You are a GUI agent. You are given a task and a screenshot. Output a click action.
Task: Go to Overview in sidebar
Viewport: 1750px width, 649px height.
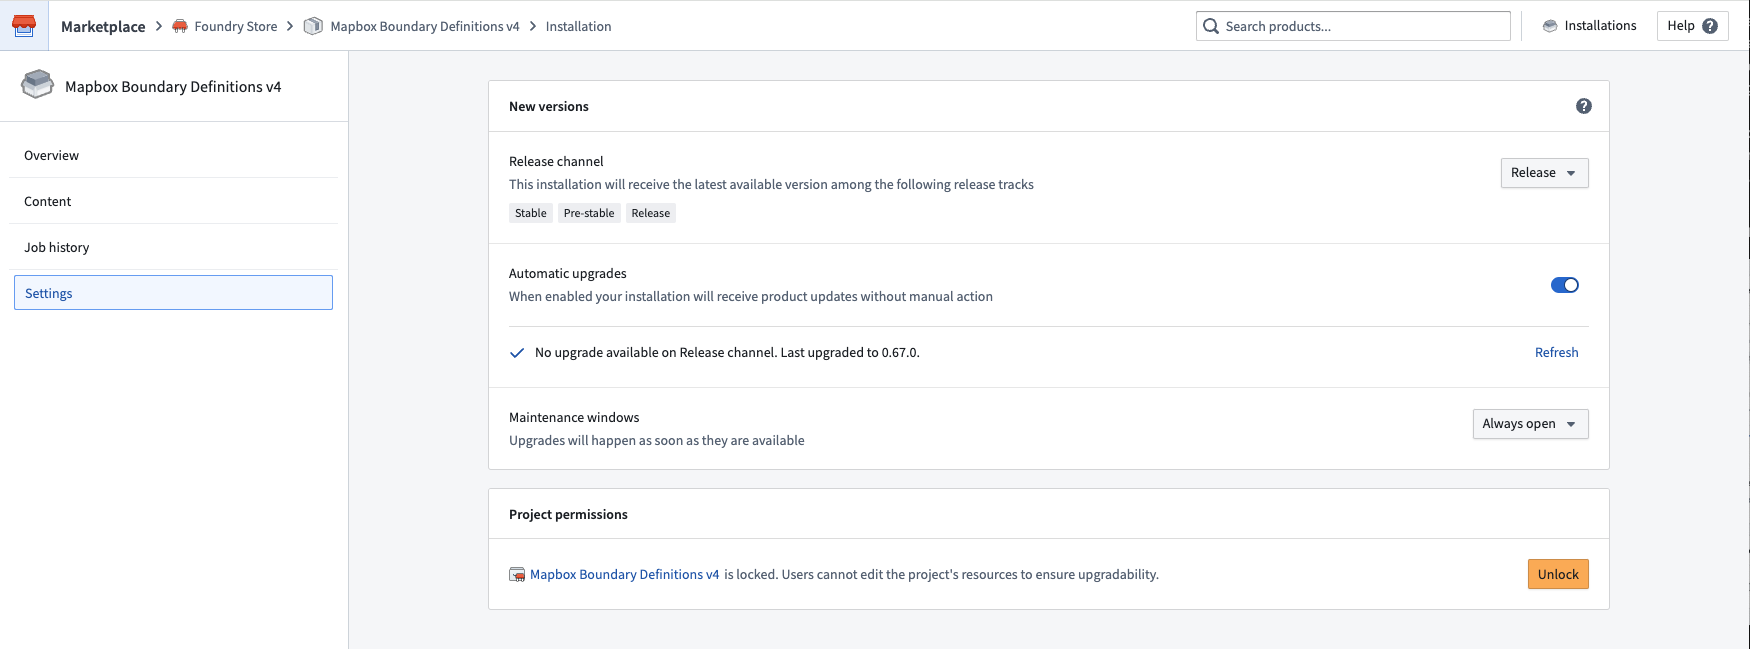tap(174, 155)
